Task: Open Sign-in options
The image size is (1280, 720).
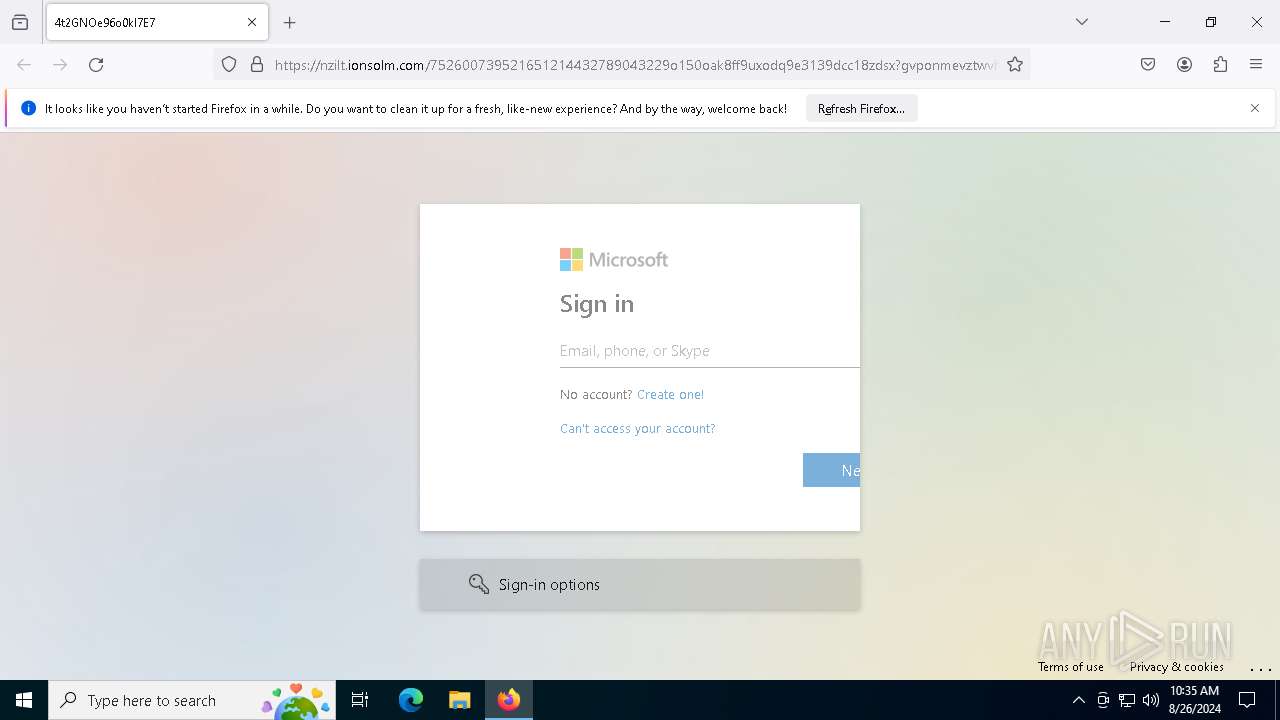Action: click(x=640, y=585)
